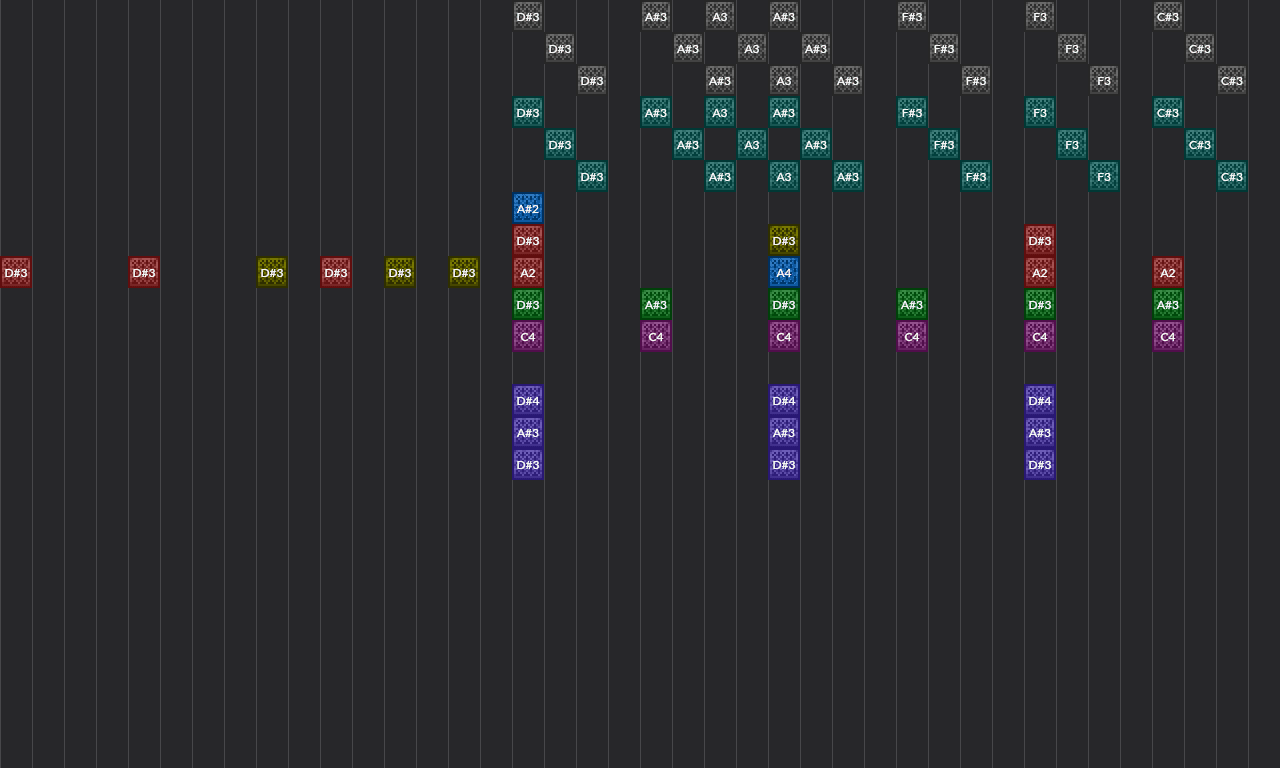The width and height of the screenshot is (1280, 768).
Task: Select teal F3 in highest teal row
Action: click(1040, 112)
